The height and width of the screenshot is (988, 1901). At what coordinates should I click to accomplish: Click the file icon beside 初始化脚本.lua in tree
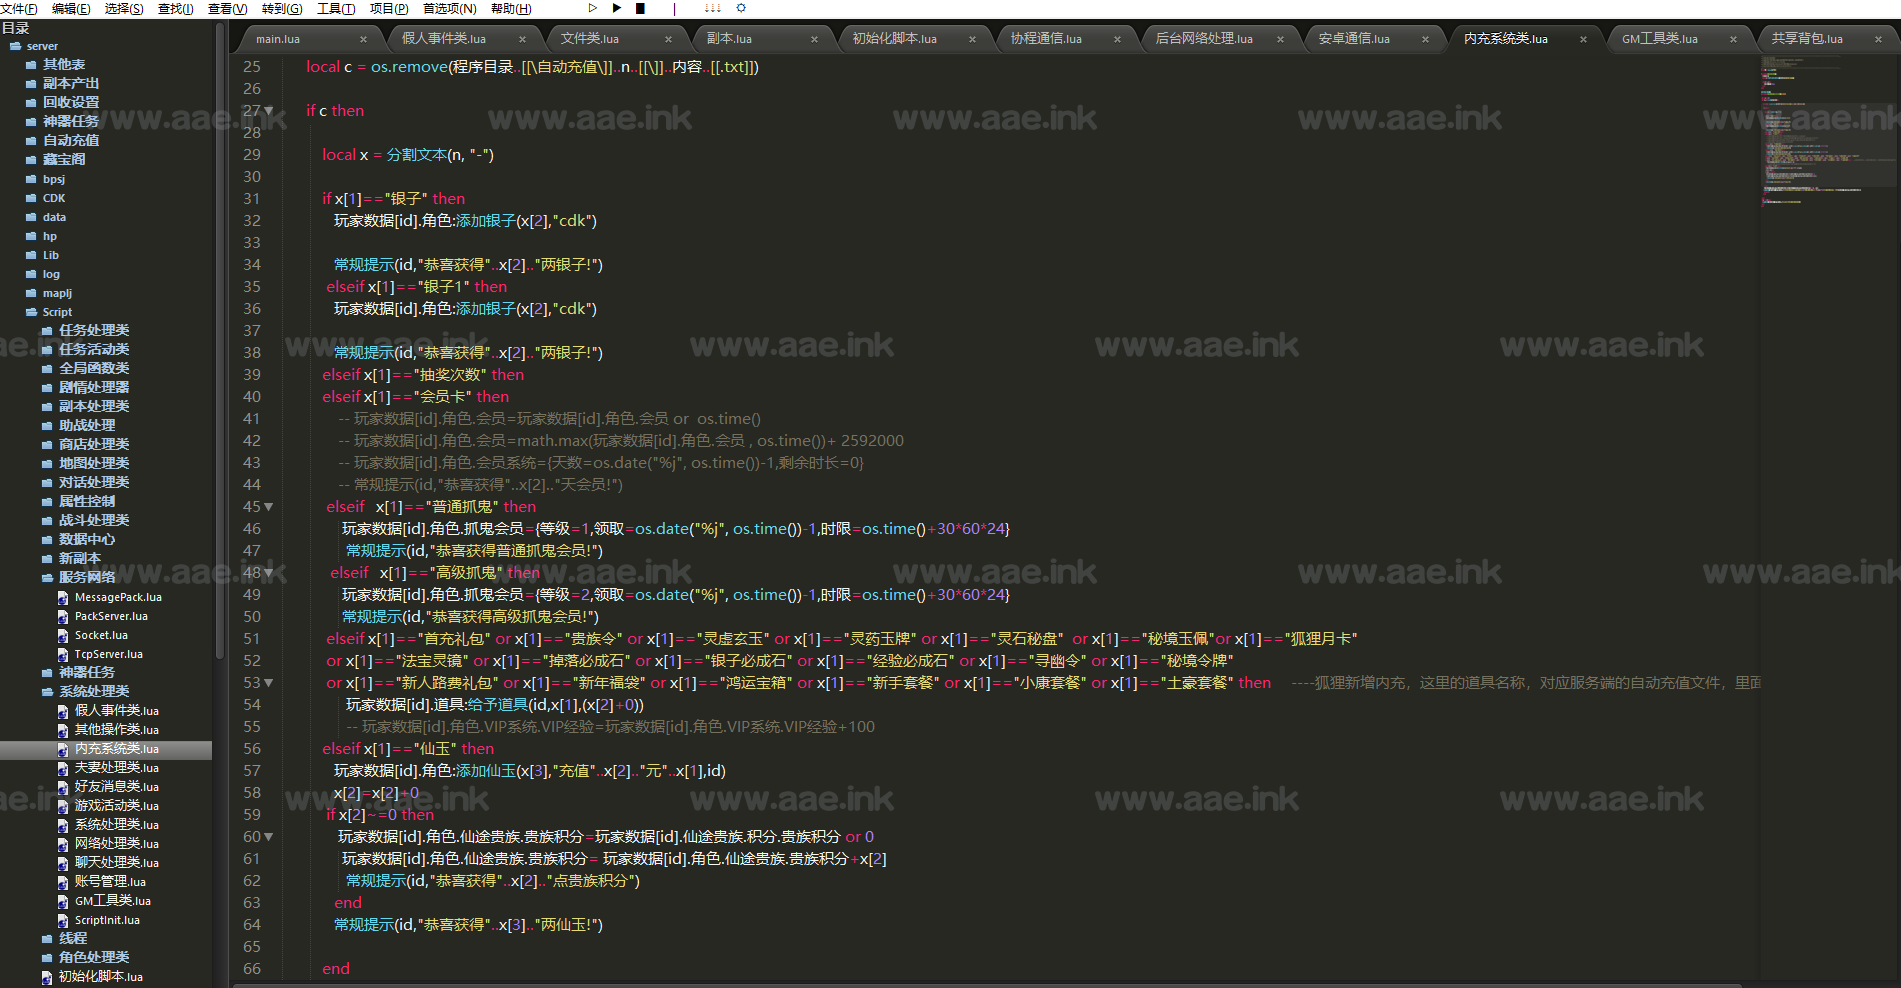point(47,977)
